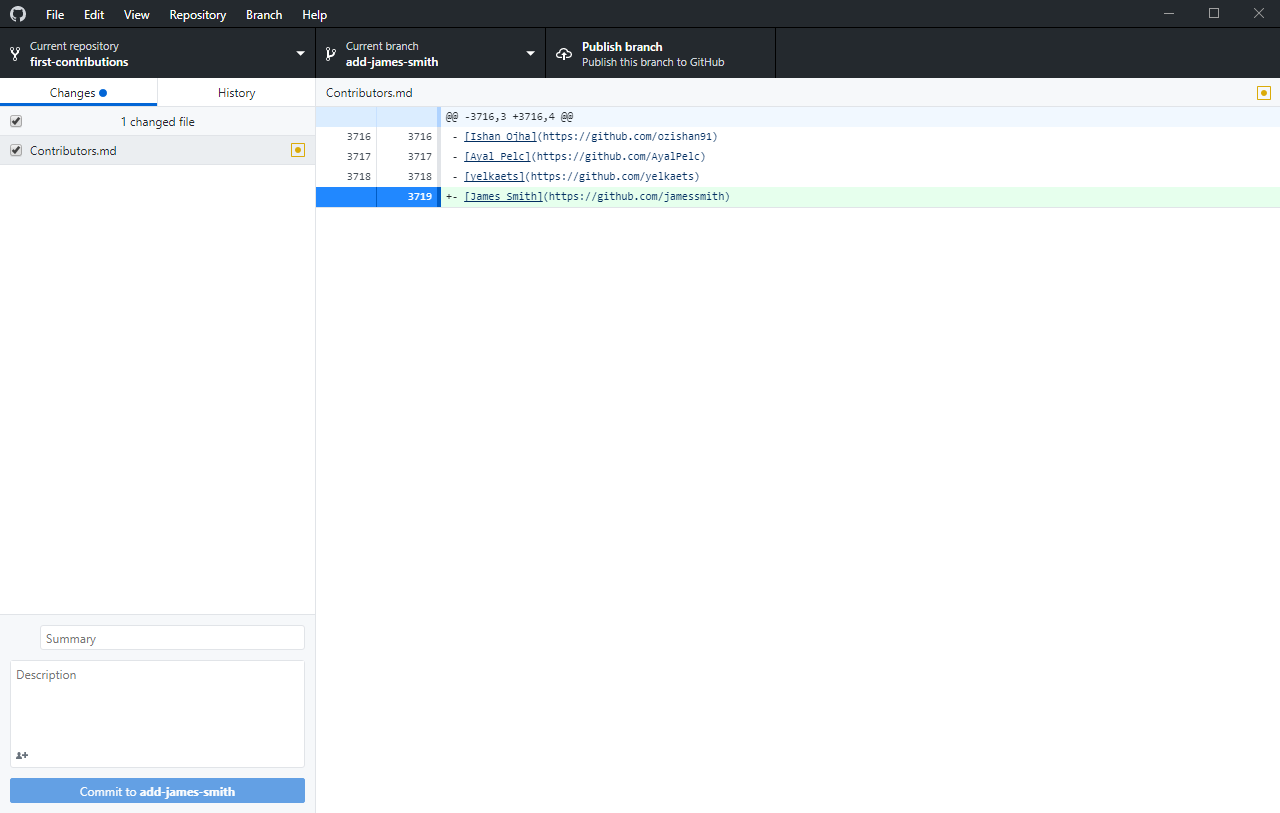Click new line number 3718 in diff gutter
1280x813 pixels.
point(419,177)
